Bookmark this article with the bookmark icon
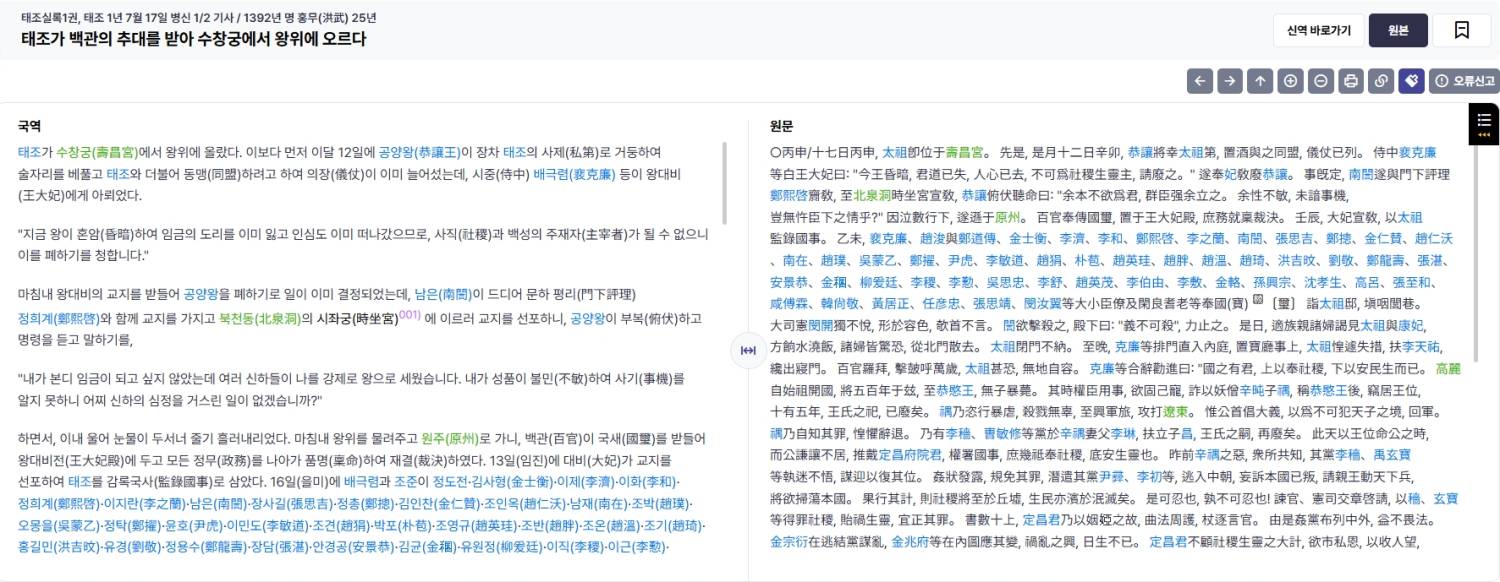Screen dimensions: 1500x582 (1461, 30)
